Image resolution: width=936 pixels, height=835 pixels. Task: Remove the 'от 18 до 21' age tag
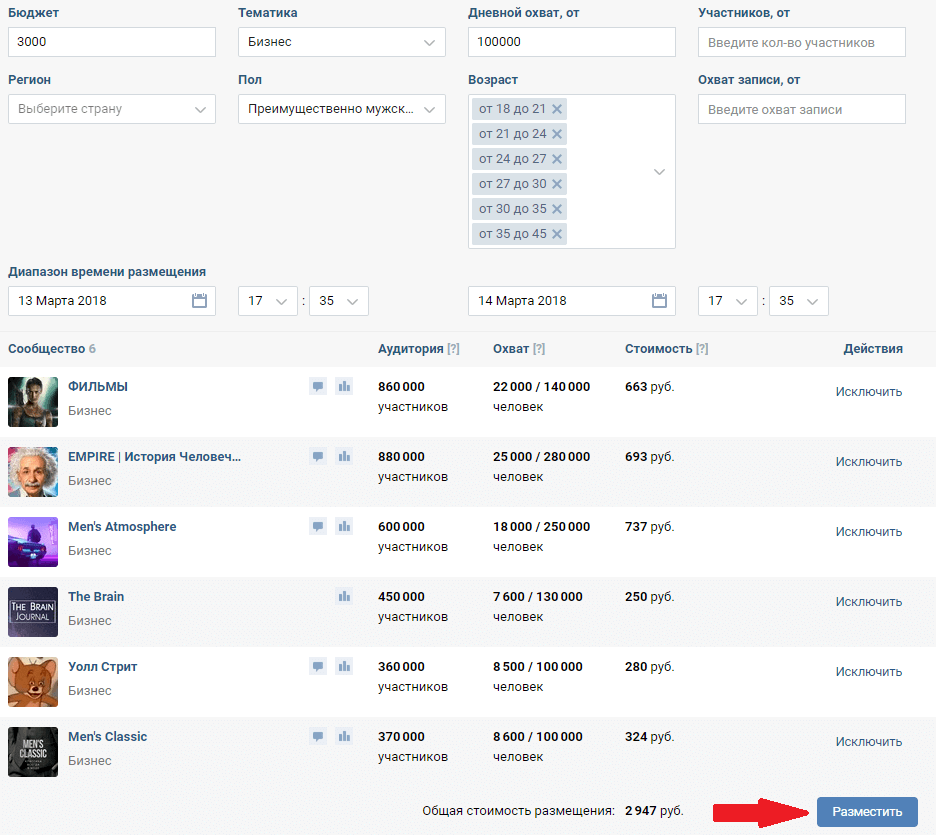[x=557, y=109]
